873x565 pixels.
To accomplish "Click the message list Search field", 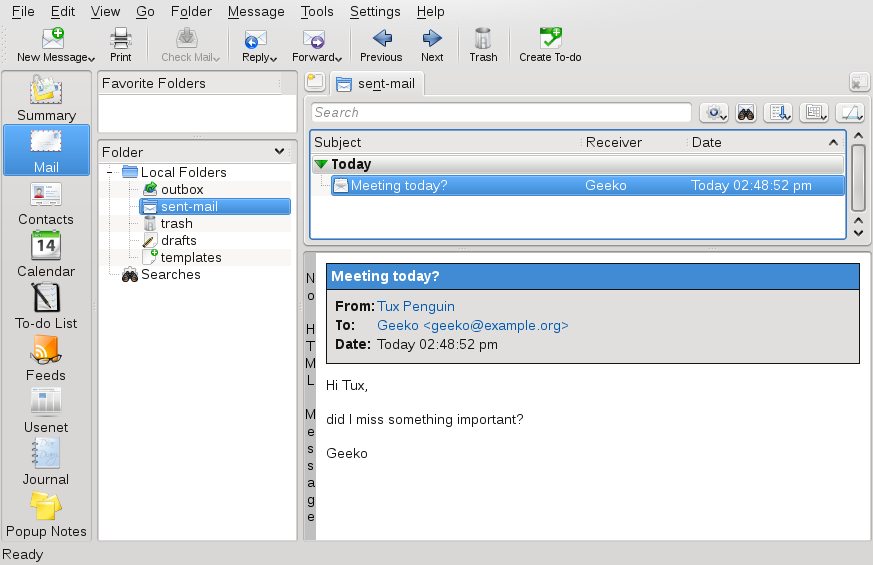I will (x=501, y=112).
